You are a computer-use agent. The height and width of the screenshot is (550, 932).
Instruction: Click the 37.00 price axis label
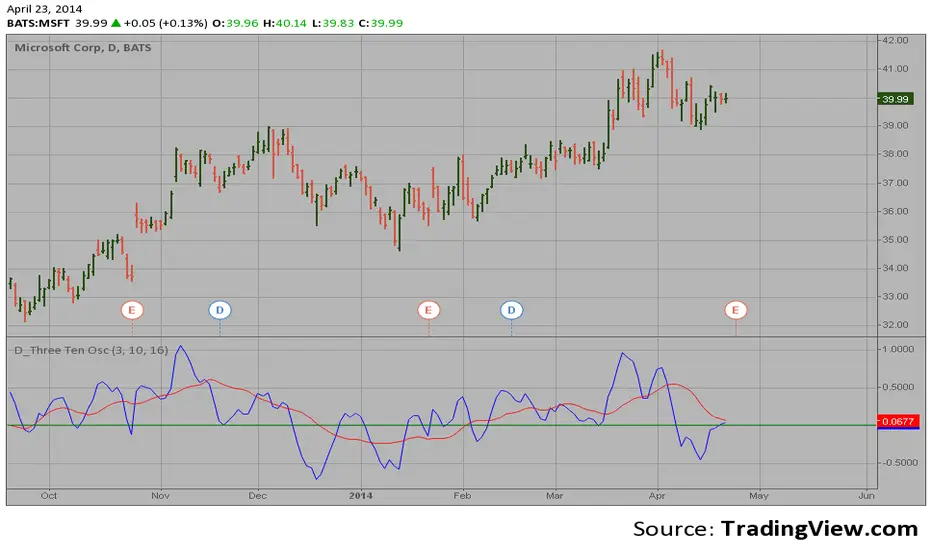(x=896, y=183)
